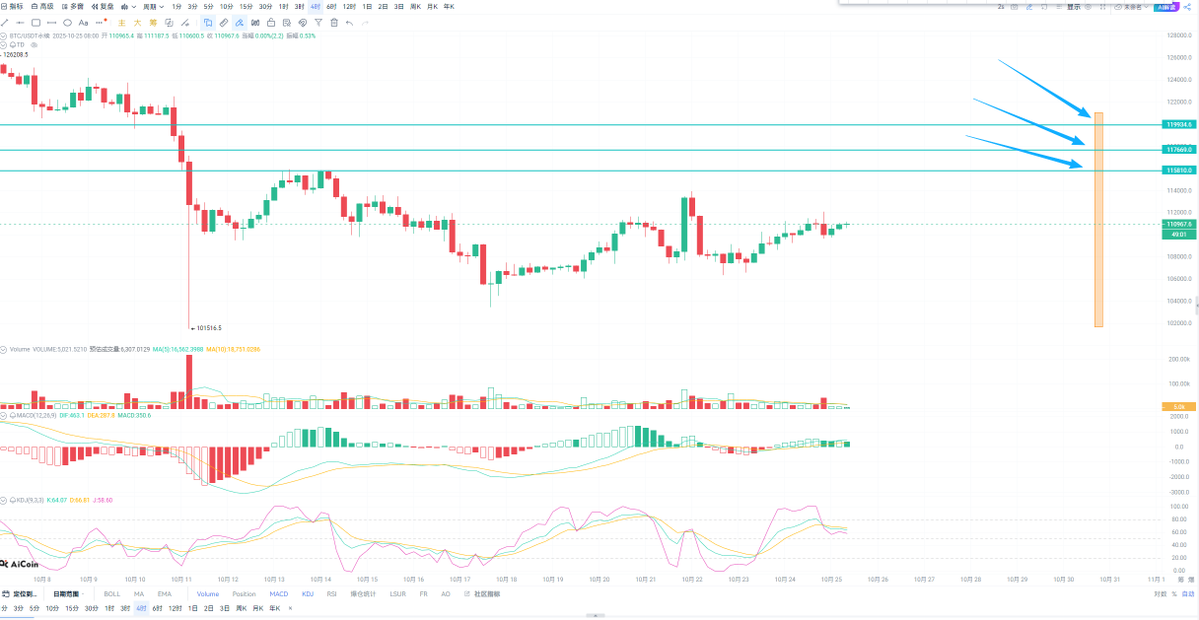Collapse the TD indicator row arrow
The width and height of the screenshot is (1199, 620).
pos(4,45)
